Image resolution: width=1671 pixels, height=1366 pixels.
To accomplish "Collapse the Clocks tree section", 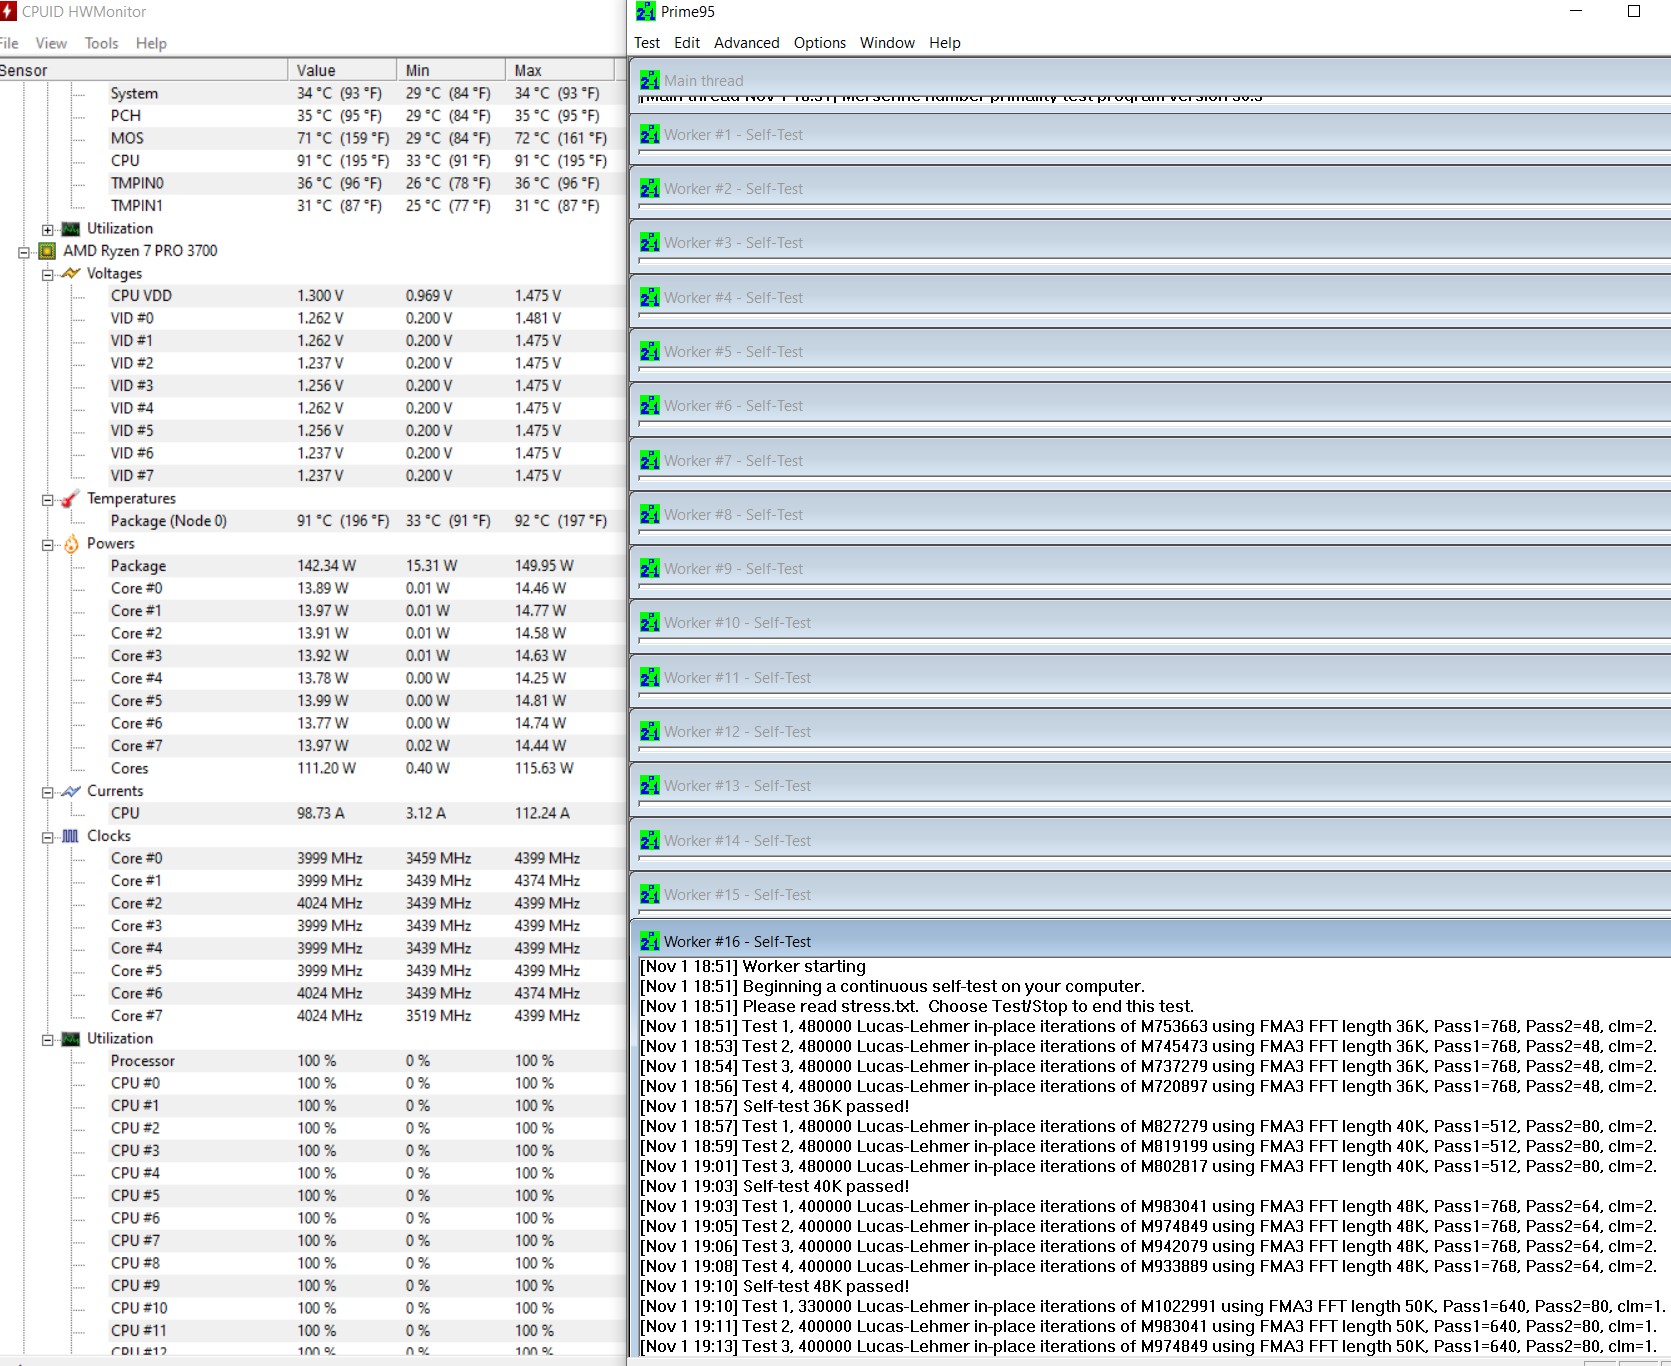I will pyautogui.click(x=47, y=837).
